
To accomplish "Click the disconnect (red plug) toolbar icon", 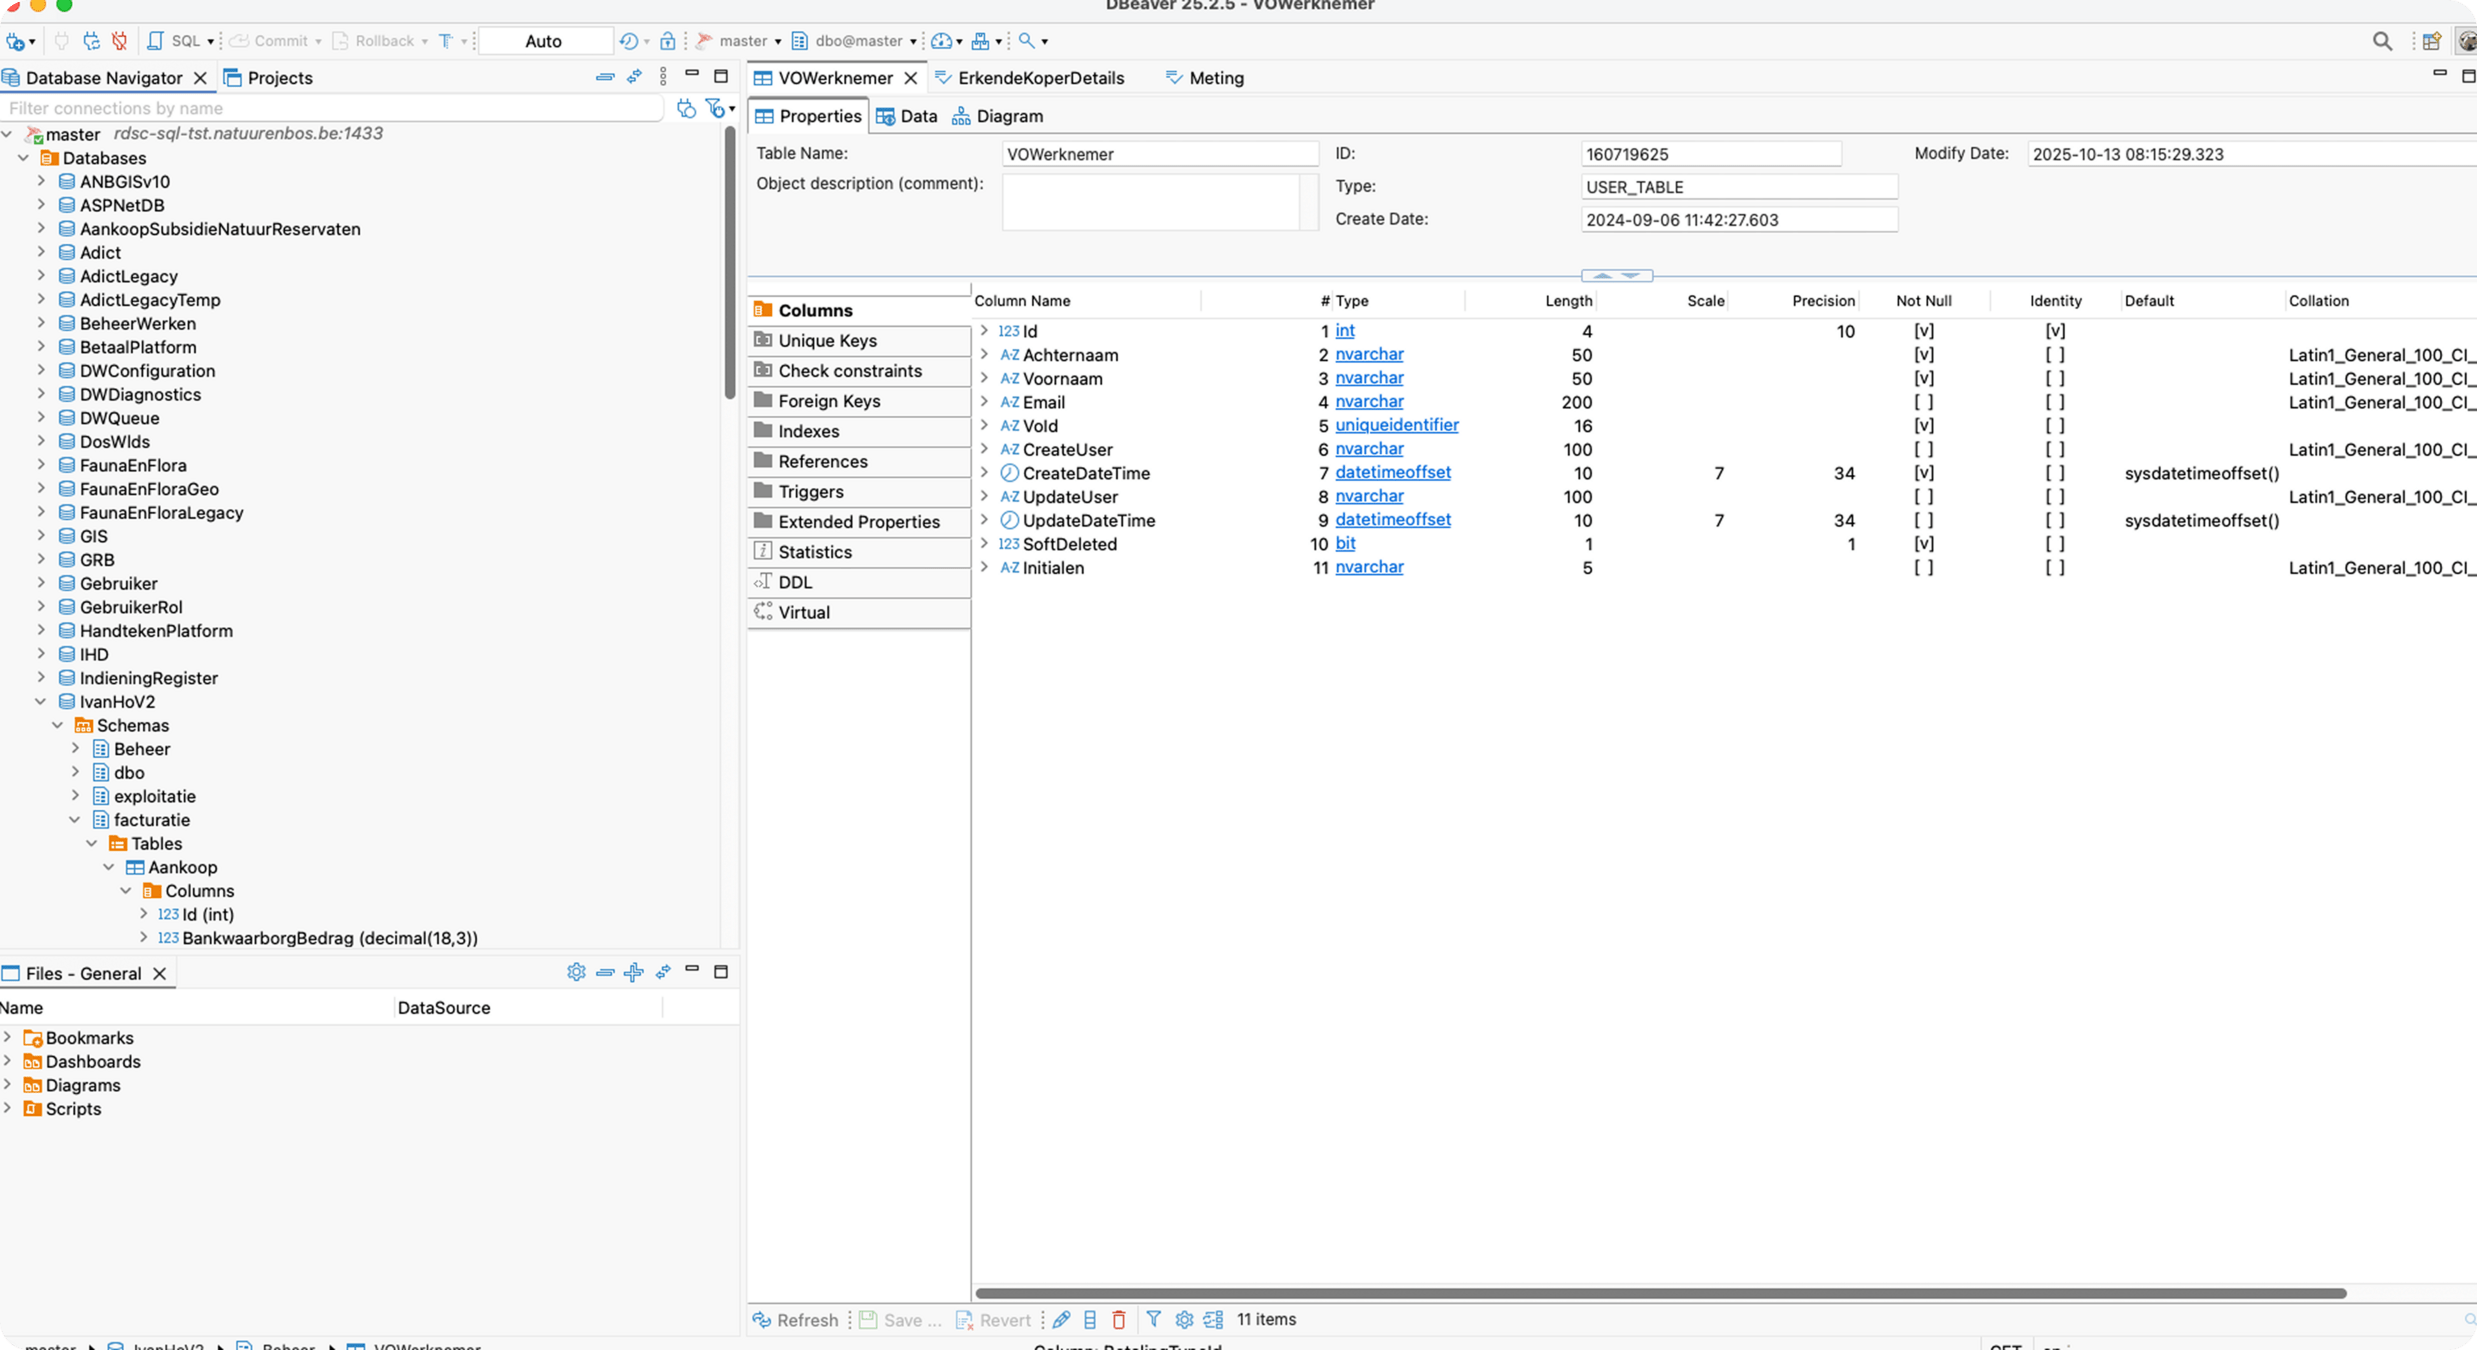I will (x=119, y=41).
